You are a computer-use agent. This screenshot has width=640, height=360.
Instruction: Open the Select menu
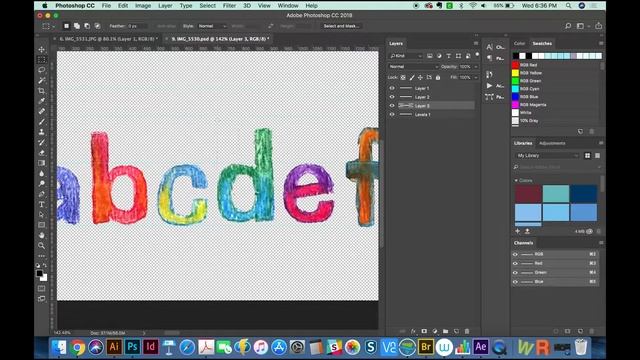pos(207,6)
